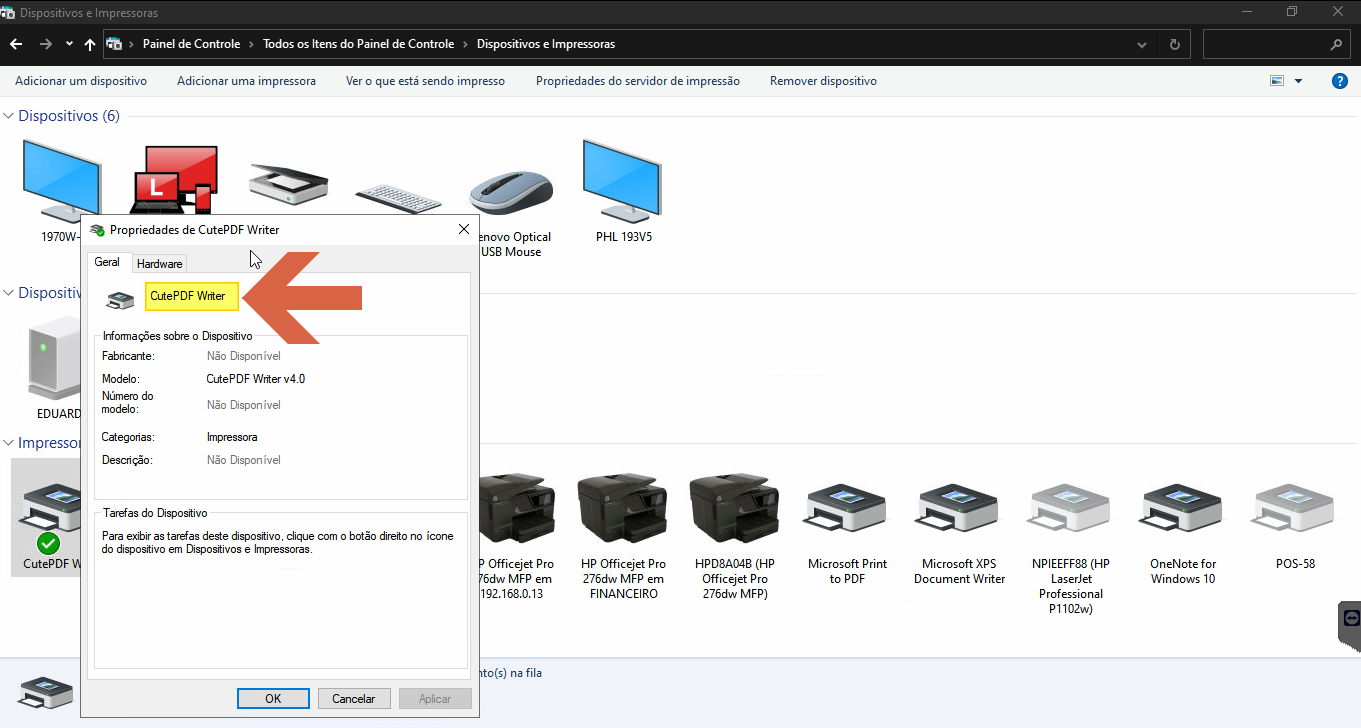Go forward with the right arrow
The width and height of the screenshot is (1361, 728).
(45, 44)
